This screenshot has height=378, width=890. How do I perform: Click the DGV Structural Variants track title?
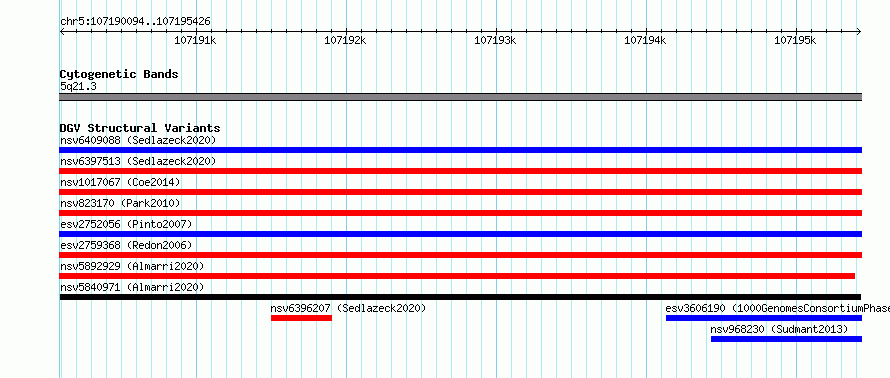tap(140, 128)
